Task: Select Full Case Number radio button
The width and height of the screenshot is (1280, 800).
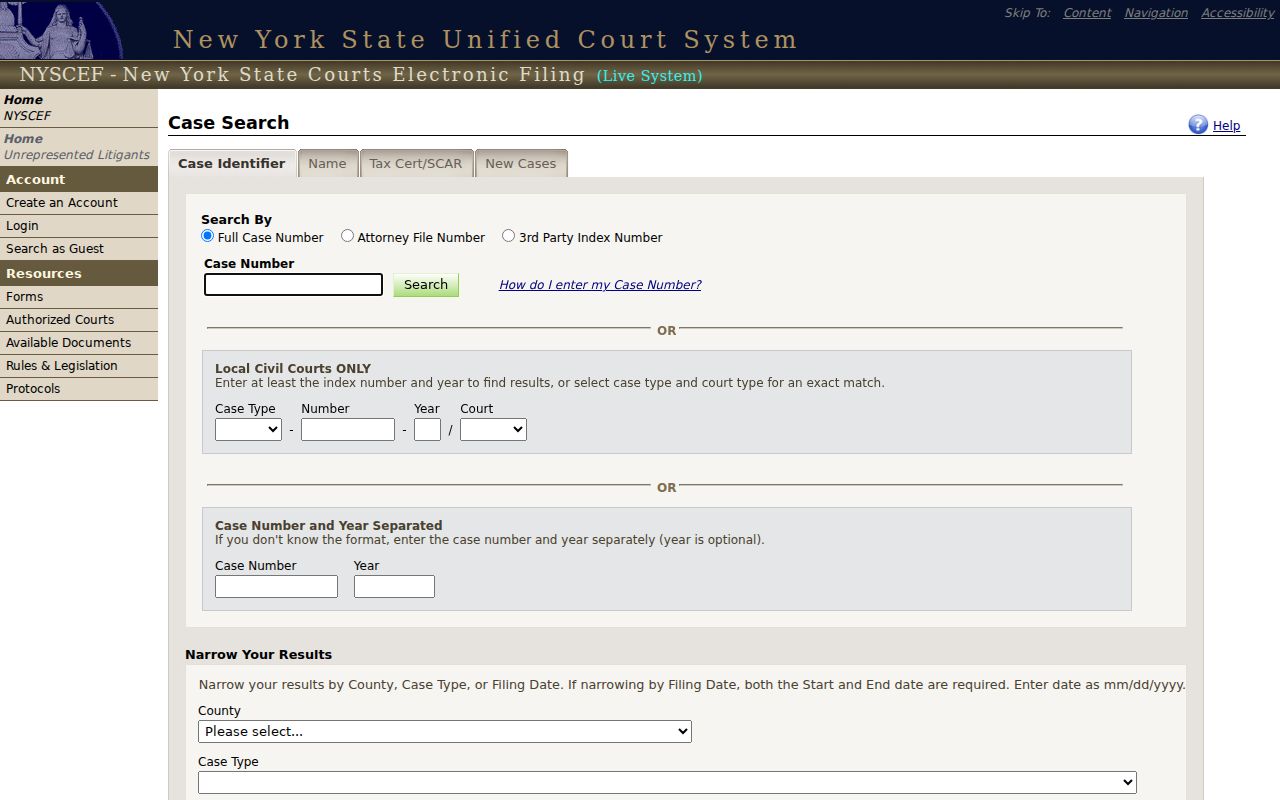Action: click(x=208, y=236)
